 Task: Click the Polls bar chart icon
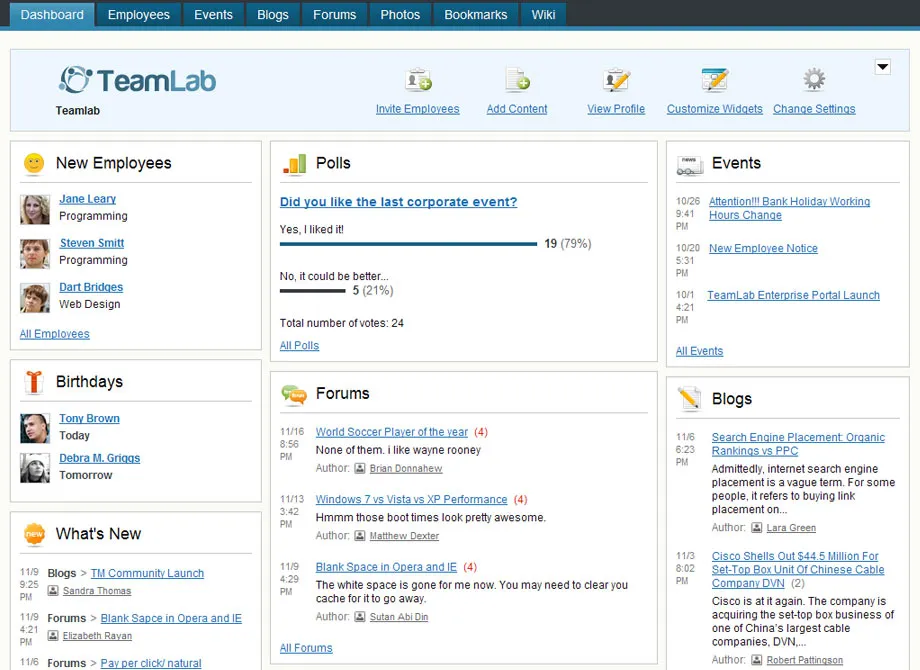point(295,164)
